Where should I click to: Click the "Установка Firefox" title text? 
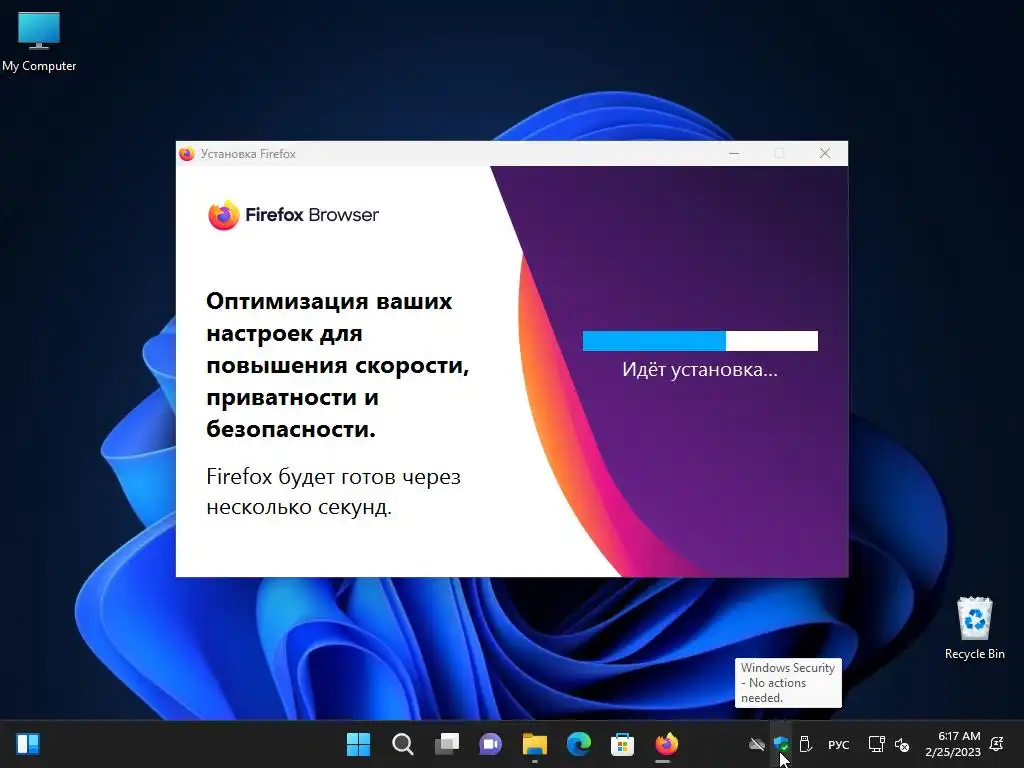(248, 154)
